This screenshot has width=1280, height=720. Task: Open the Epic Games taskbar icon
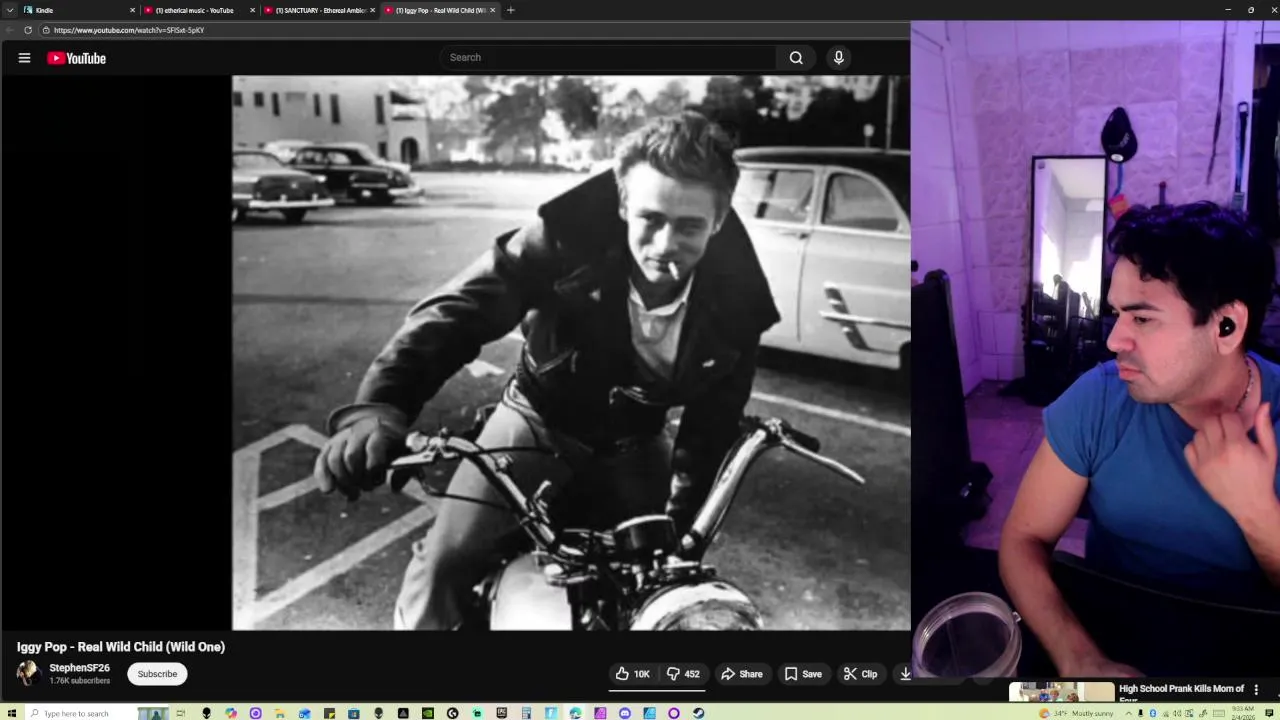[502, 713]
